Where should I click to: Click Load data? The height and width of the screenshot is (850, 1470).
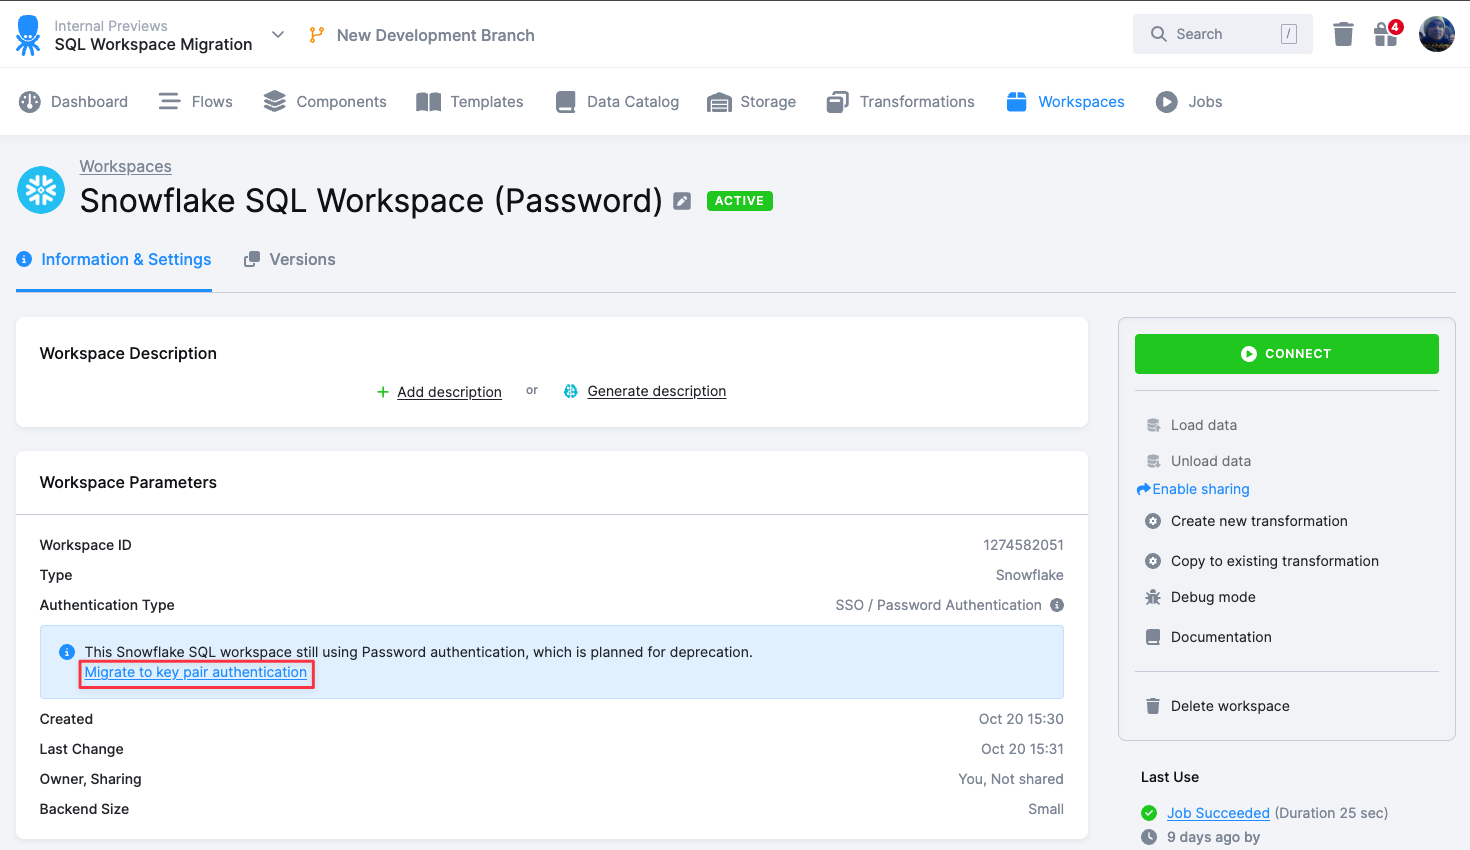(1203, 425)
